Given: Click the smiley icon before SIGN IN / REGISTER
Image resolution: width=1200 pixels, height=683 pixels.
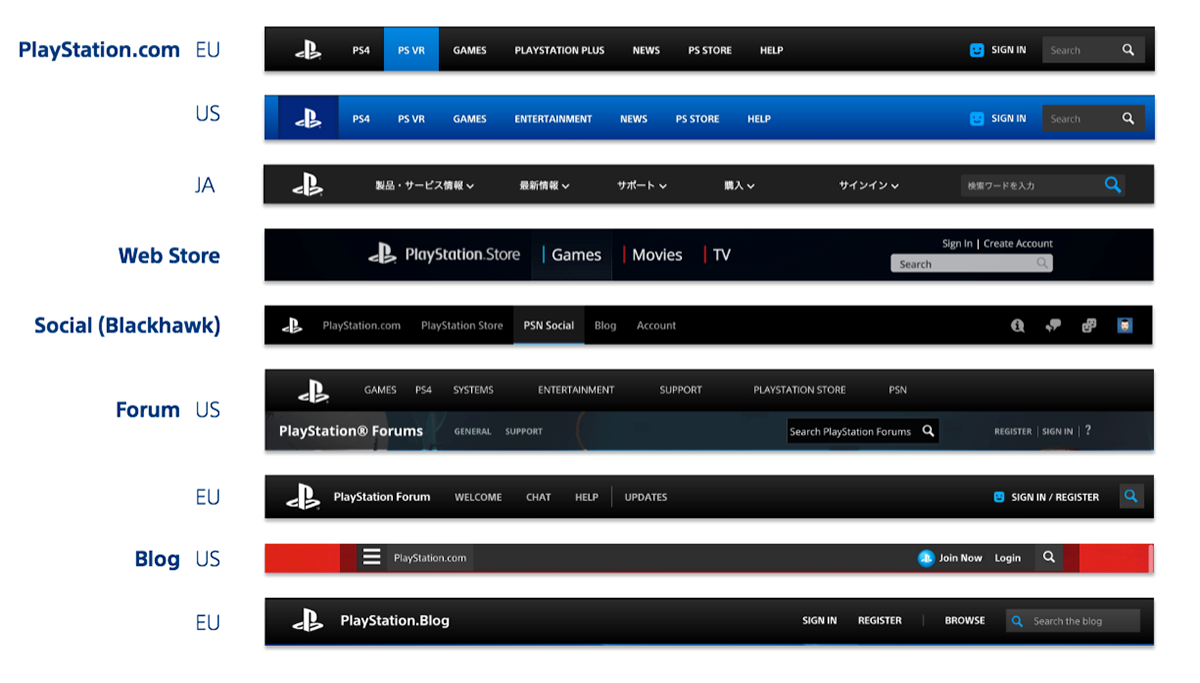Looking at the screenshot, I should tap(999, 497).
